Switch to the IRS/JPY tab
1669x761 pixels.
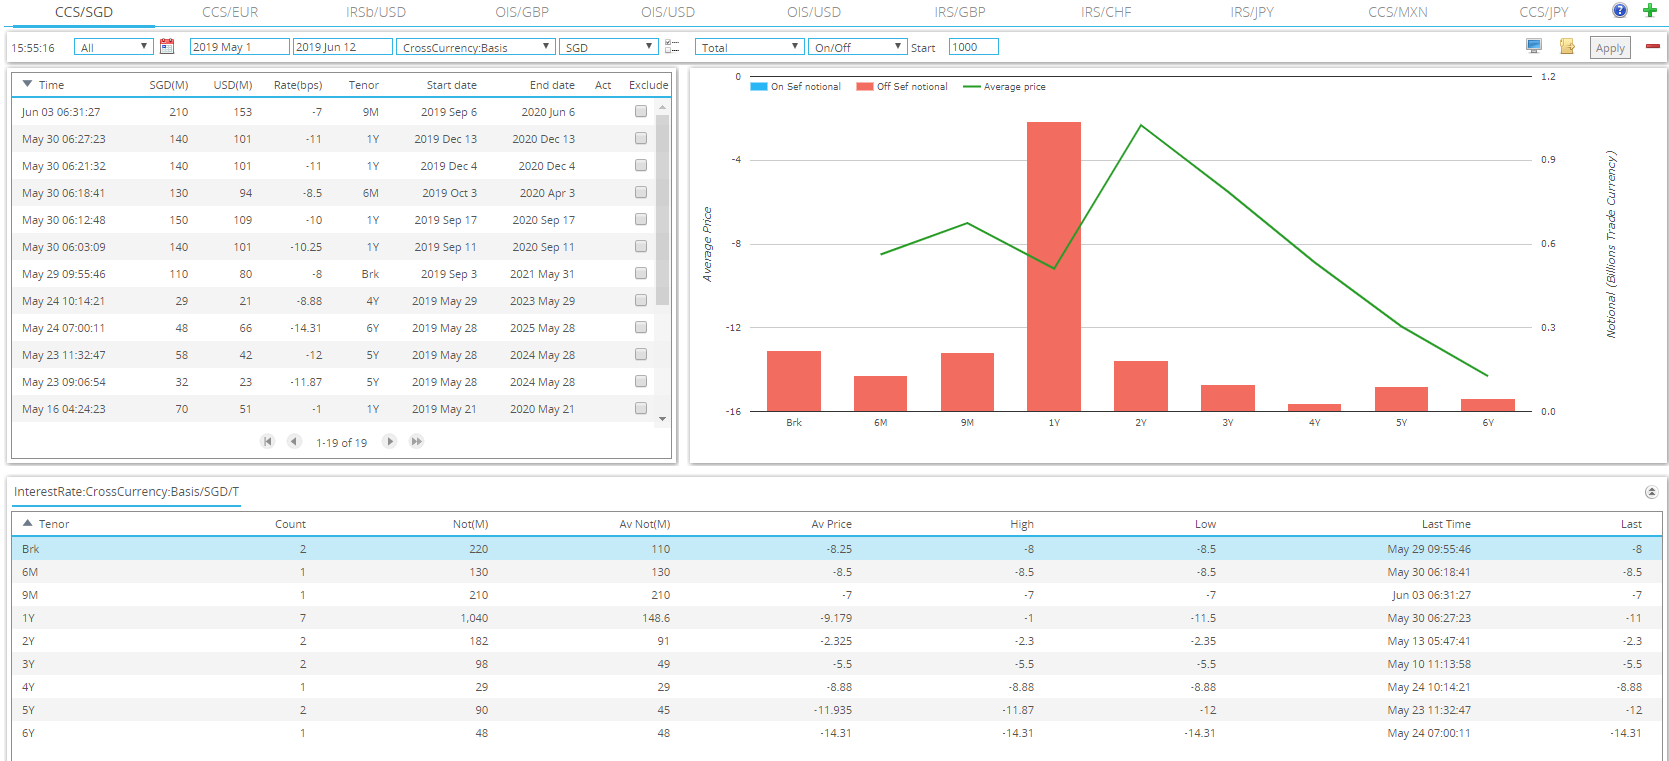pyautogui.click(x=1252, y=12)
